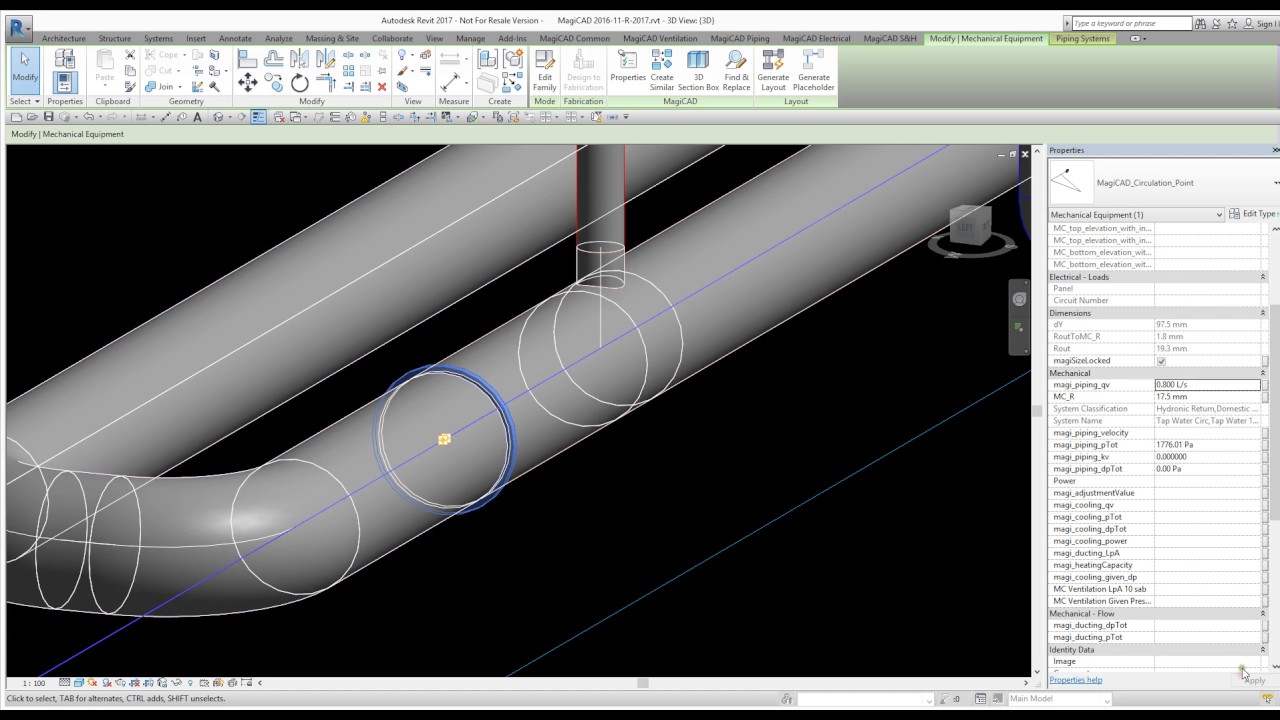
Task: Open the Revit application menu button
Action: click(x=19, y=27)
